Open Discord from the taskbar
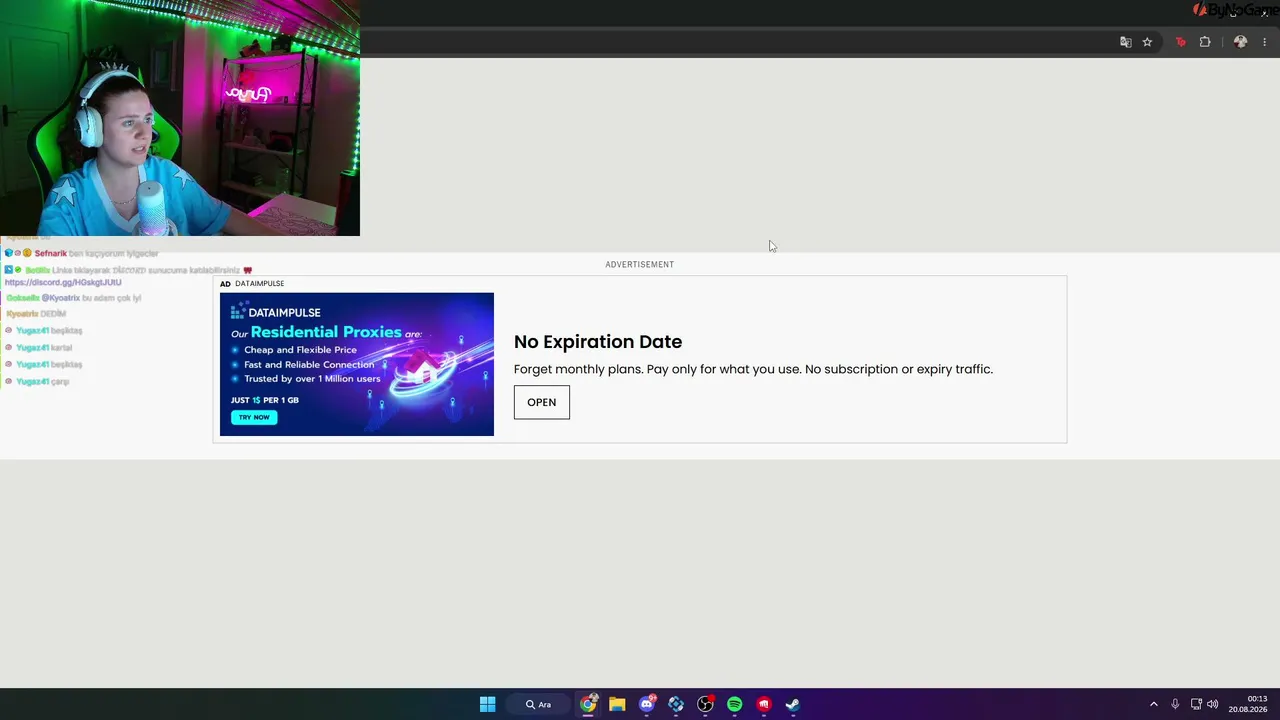The image size is (1280, 720). point(647,704)
